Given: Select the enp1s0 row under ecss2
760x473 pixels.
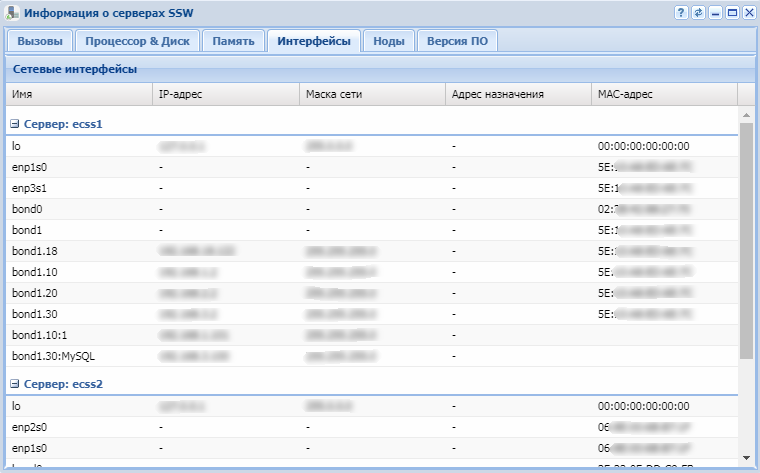Looking at the screenshot, I should pyautogui.click(x=372, y=448).
